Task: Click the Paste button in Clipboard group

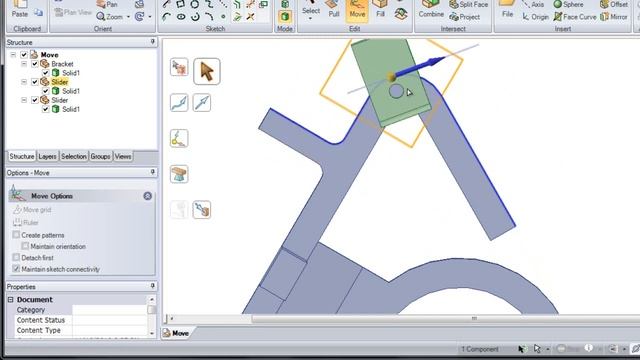Action: point(20,9)
